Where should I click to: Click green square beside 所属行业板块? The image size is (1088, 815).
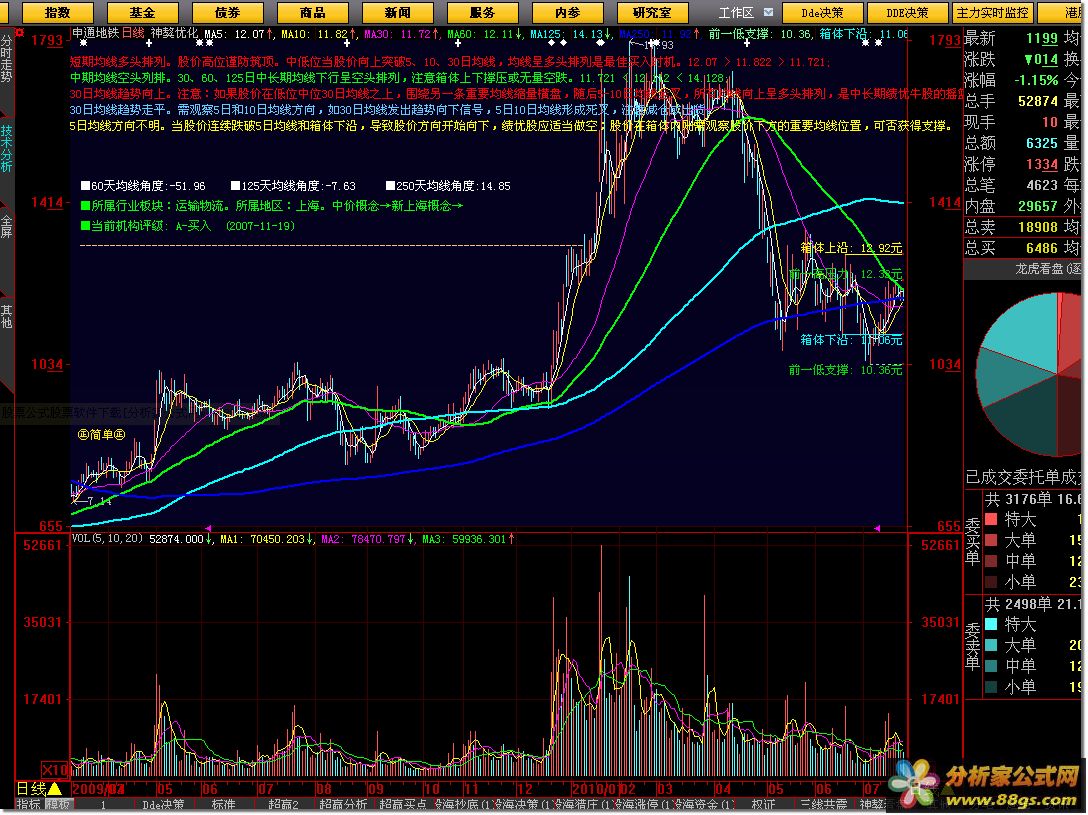point(85,206)
